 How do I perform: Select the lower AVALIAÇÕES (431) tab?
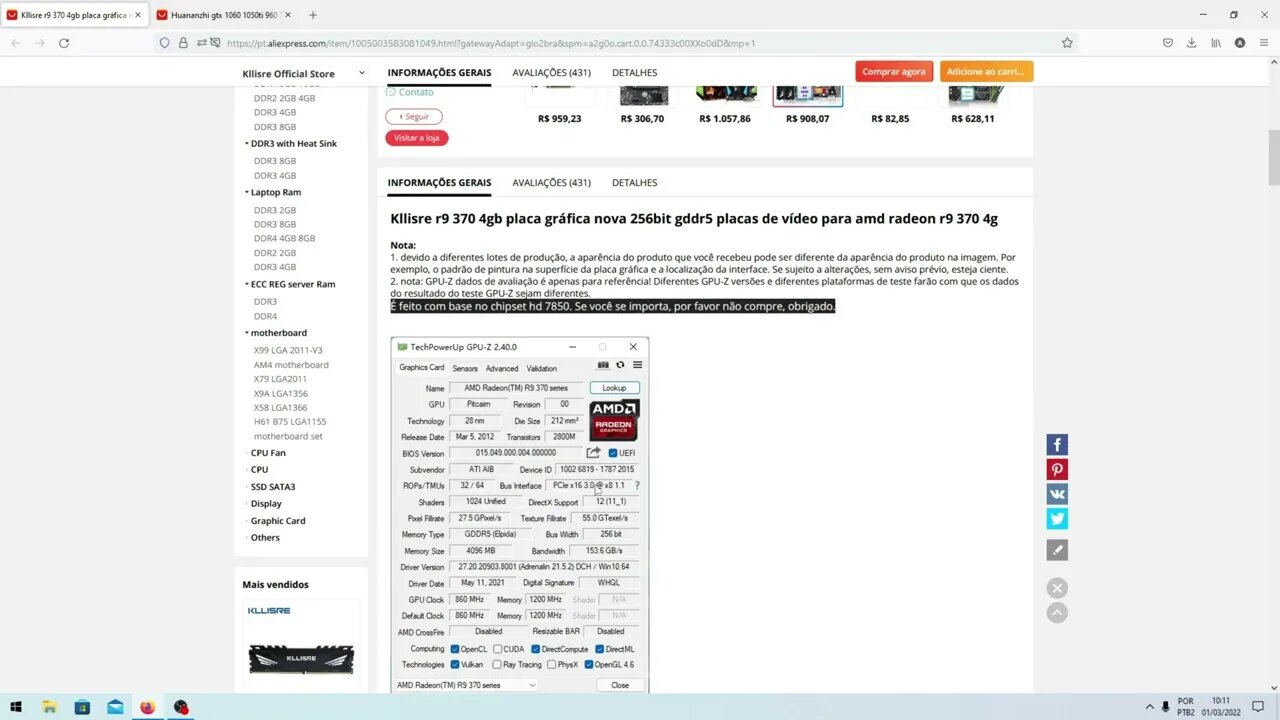[x=551, y=182]
